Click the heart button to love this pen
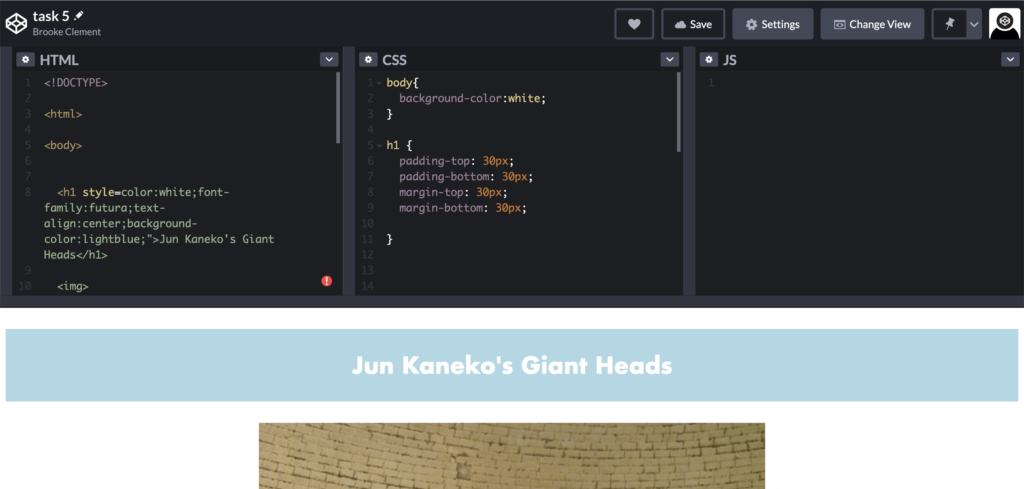This screenshot has height=489, width=1024. [634, 24]
